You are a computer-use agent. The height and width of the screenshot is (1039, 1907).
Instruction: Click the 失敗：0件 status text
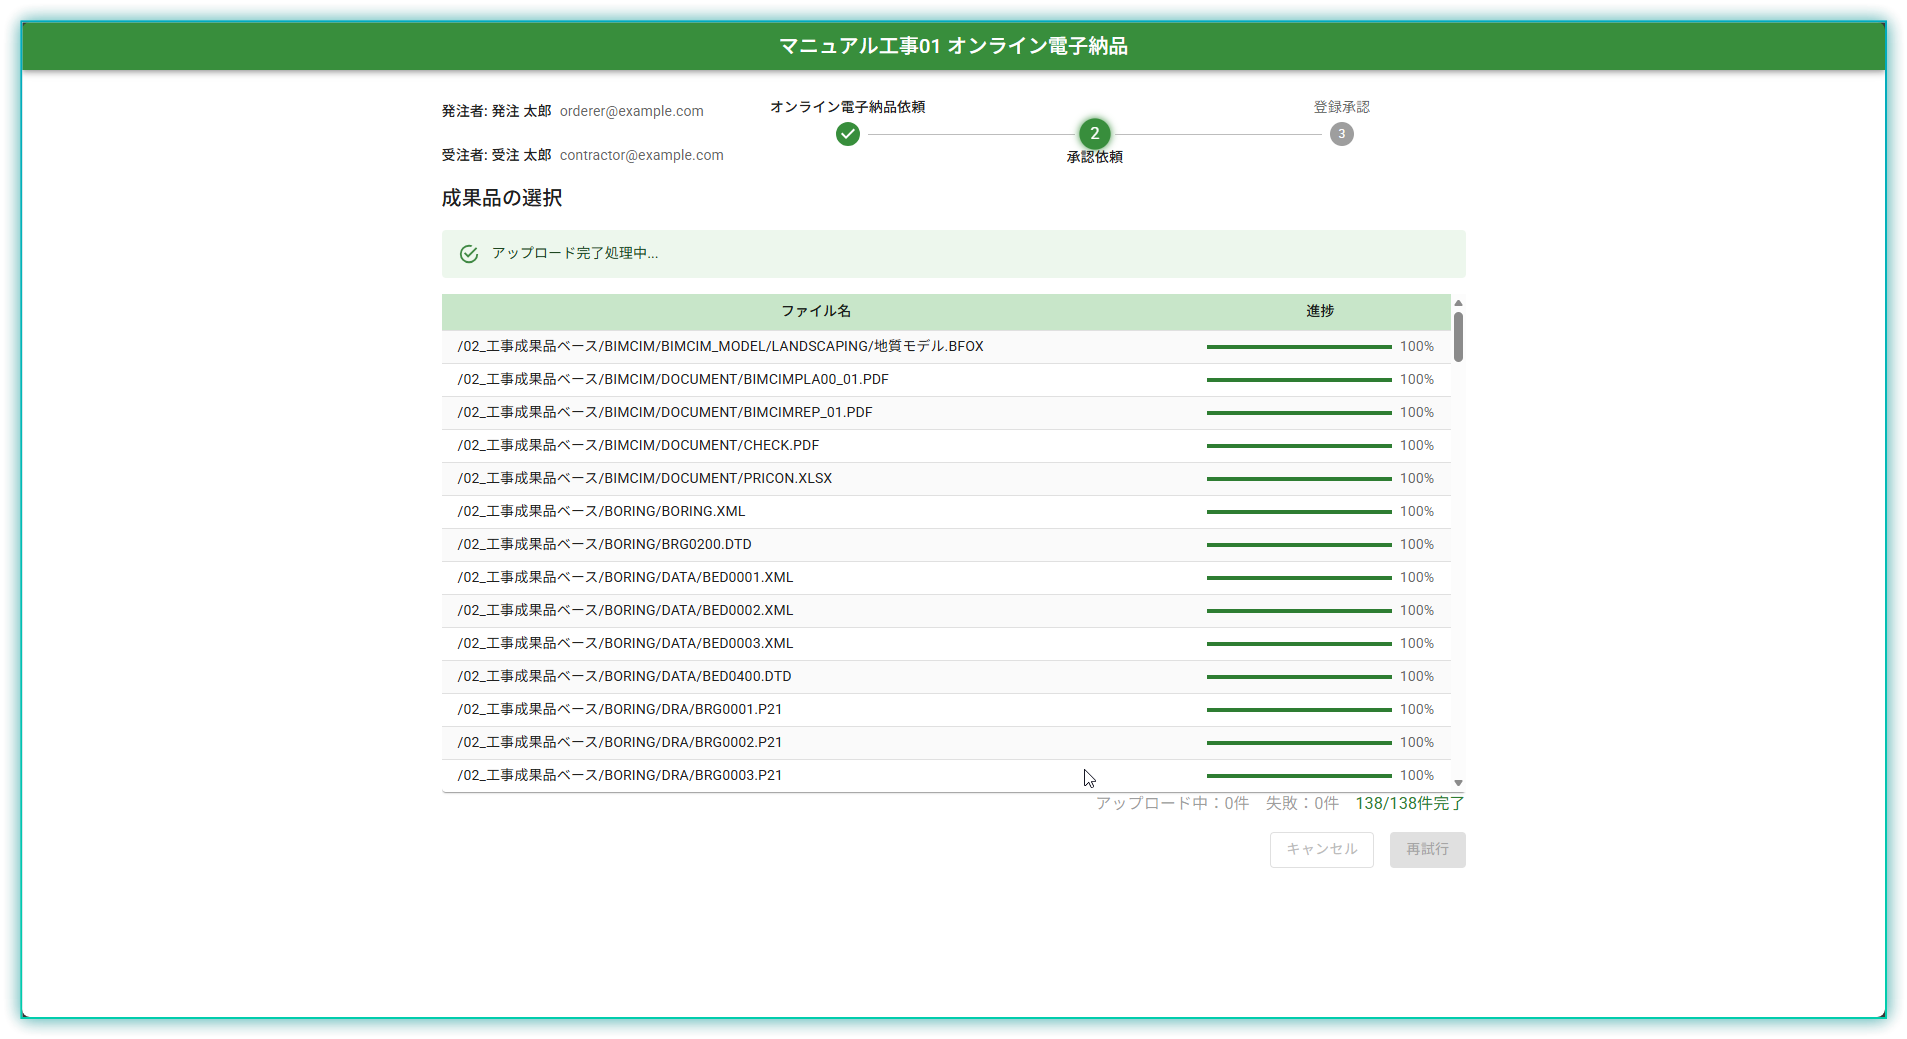1302,804
